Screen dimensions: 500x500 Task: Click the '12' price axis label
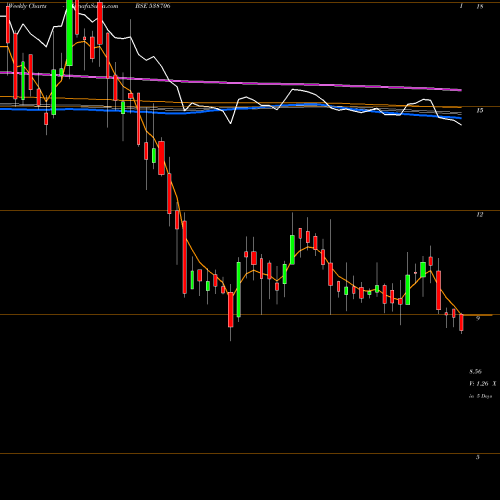coord(480,215)
